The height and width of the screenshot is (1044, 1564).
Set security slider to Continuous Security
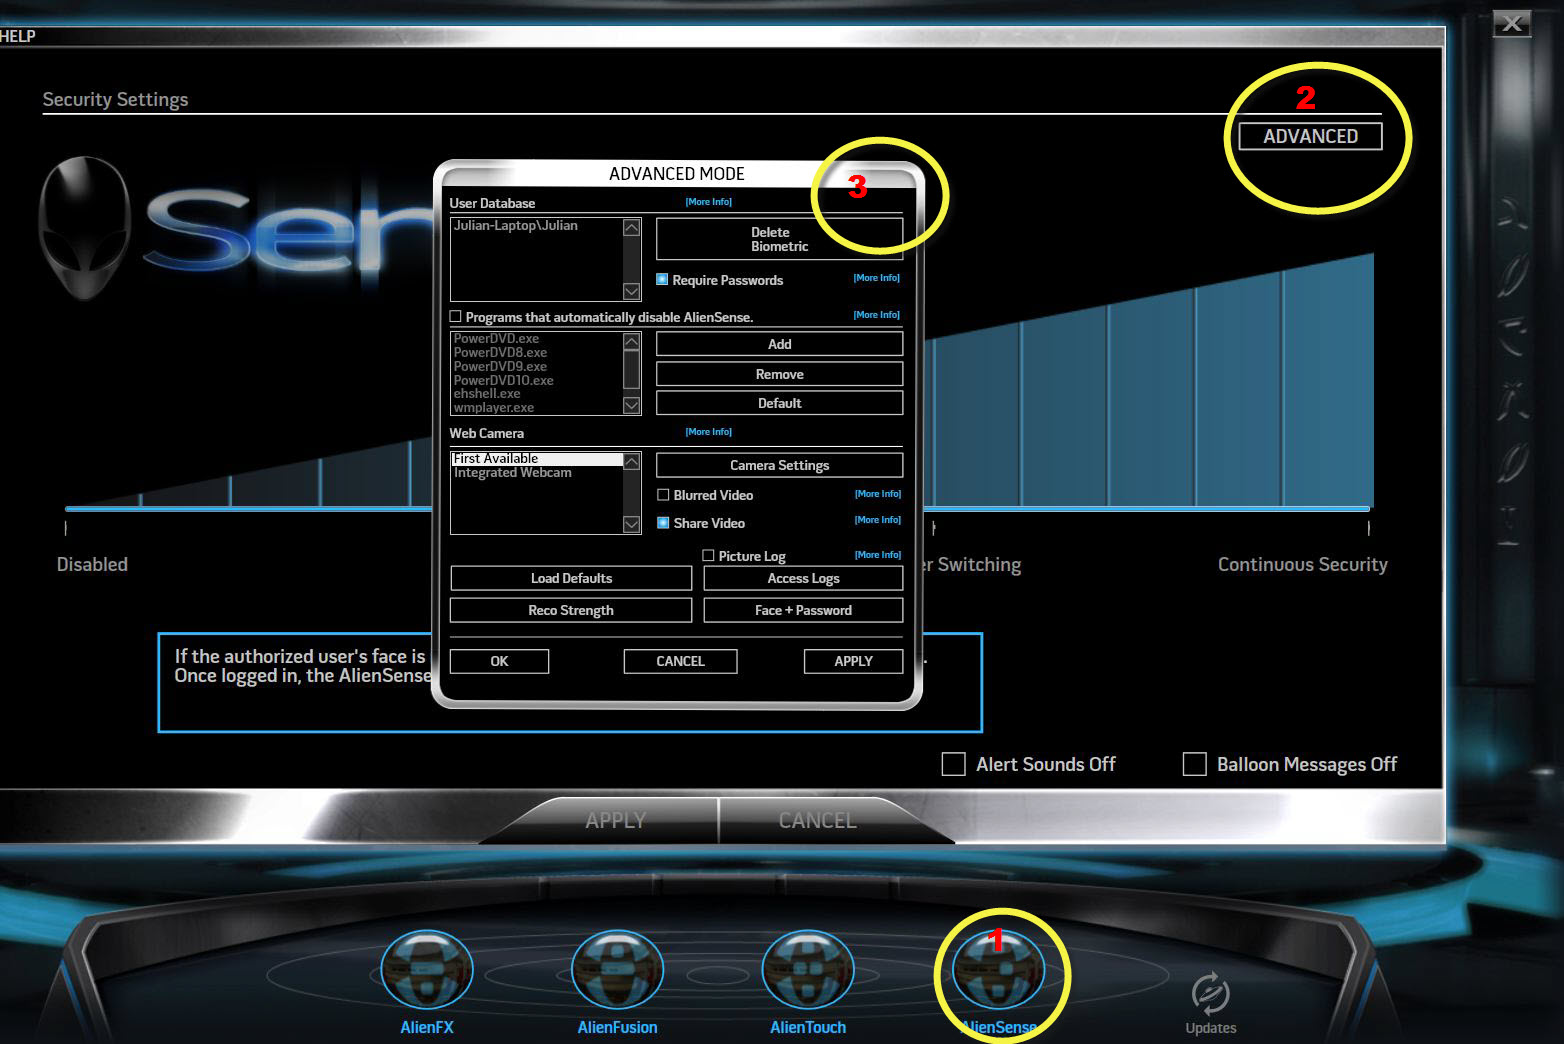[1302, 564]
